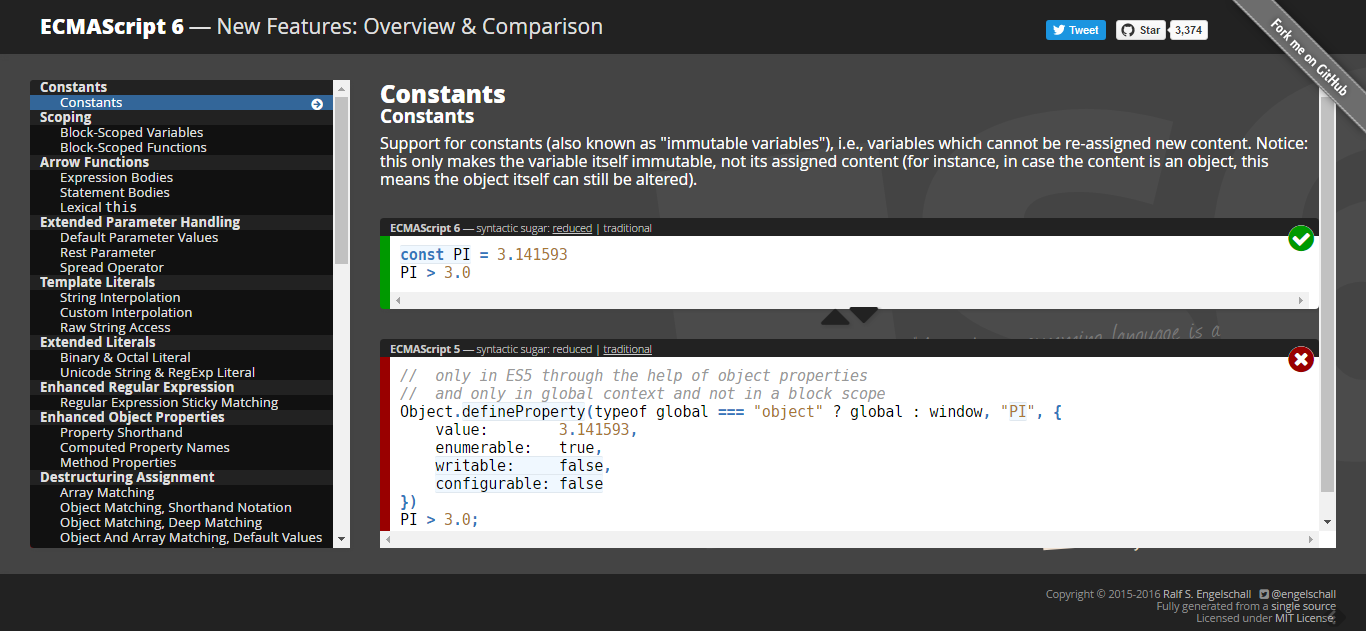Viewport: 1366px width, 631px height.
Task: Select Block-Scoped Variables in the sidebar
Action: [131, 132]
